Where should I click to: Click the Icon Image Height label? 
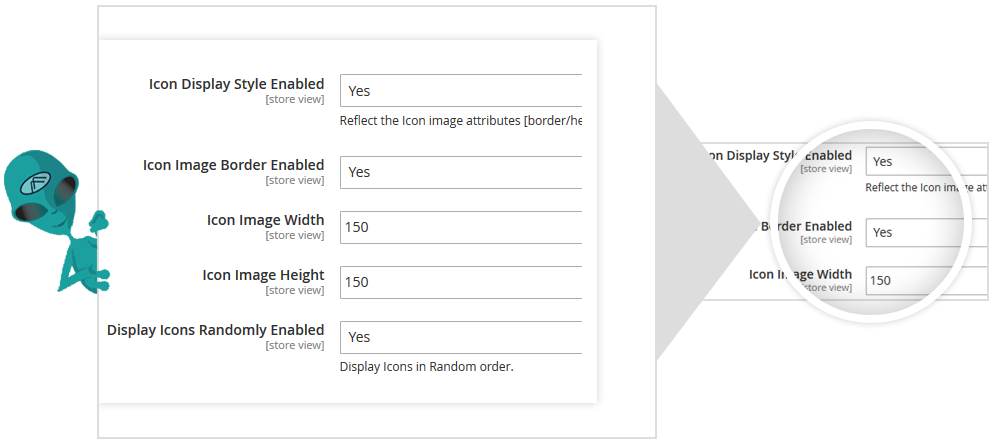(263, 275)
